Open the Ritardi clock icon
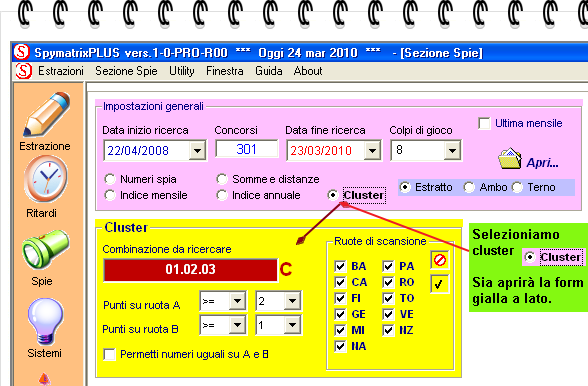Viewport: 588px width, 386px height. (46, 179)
